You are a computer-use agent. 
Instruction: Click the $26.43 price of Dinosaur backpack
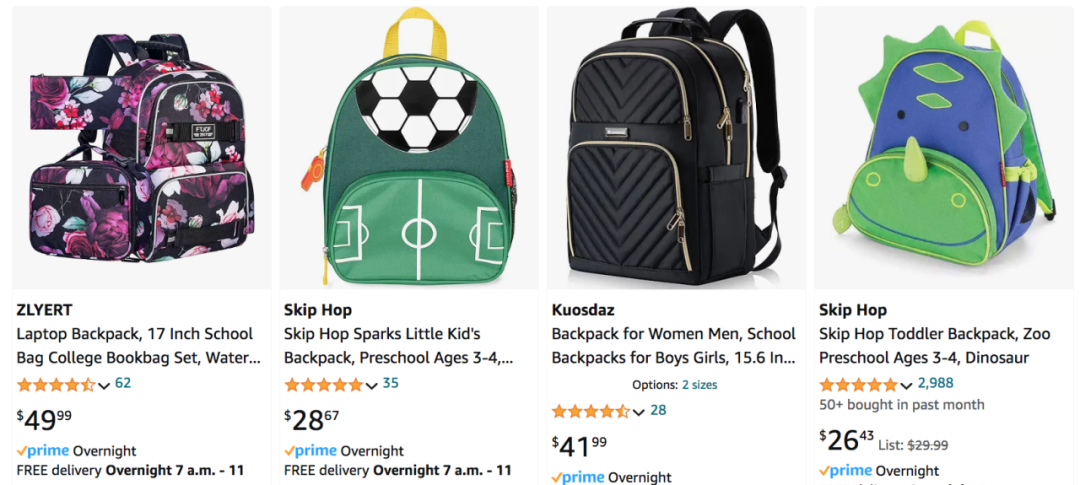[844, 440]
